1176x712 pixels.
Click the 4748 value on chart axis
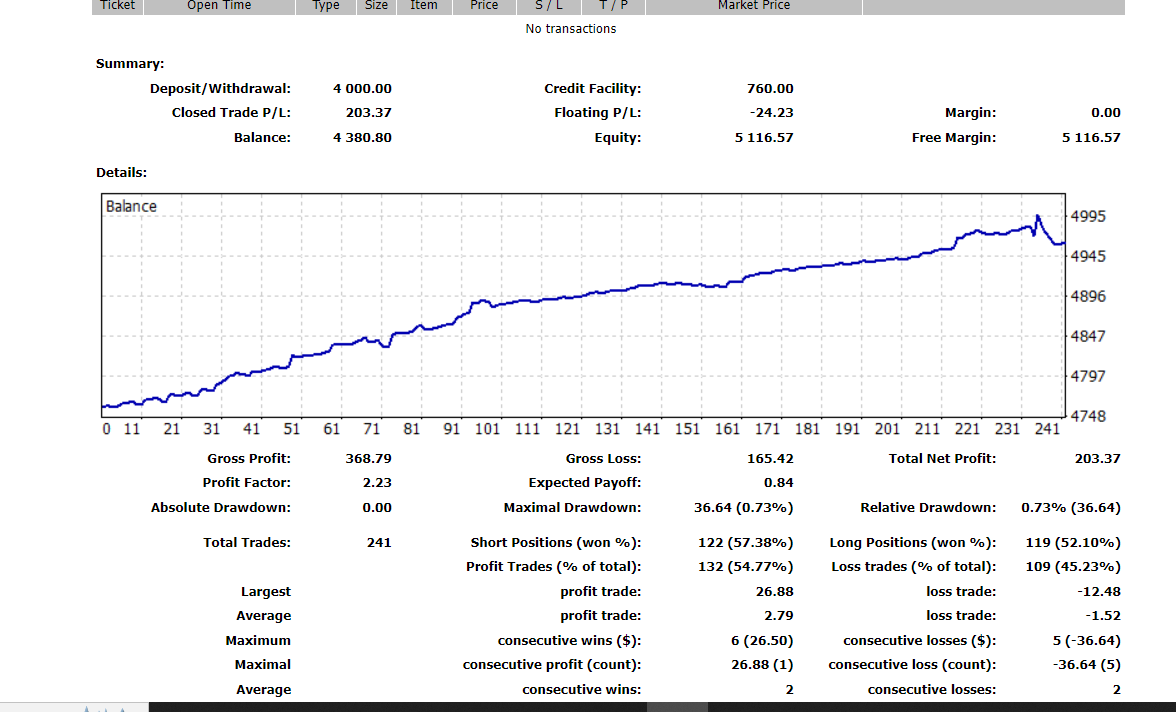coord(1088,416)
